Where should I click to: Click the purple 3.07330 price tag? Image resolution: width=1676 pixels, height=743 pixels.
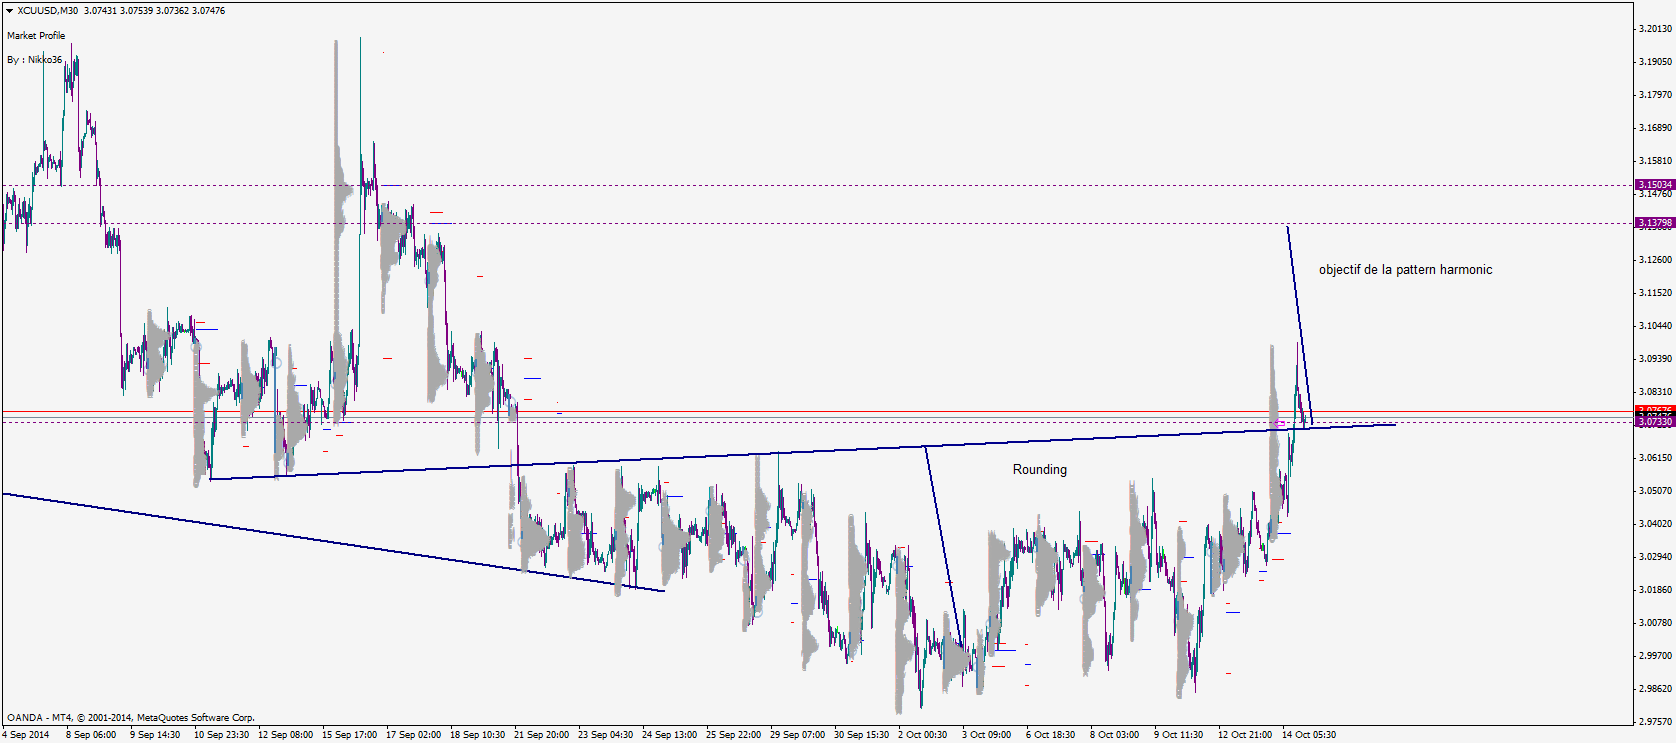click(x=1655, y=422)
